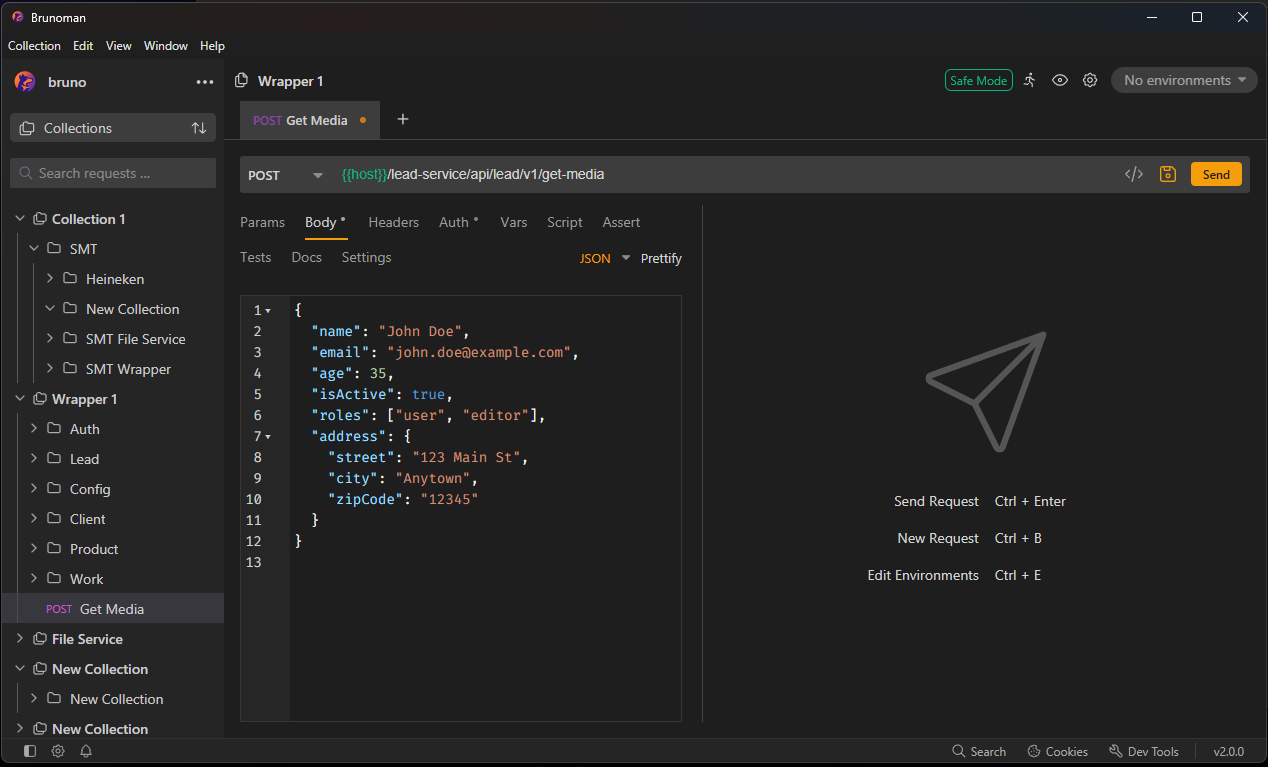Screen dimensions: 1268x767
Task: Open collection settings gear icon in header
Action: click(x=1090, y=80)
